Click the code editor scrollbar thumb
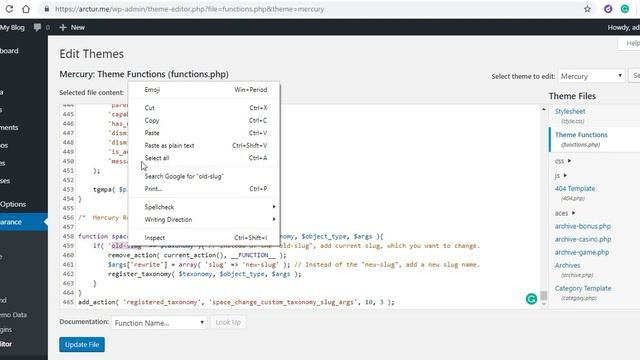Image resolution: width=640 pixels, height=360 pixels. [x=544, y=295]
